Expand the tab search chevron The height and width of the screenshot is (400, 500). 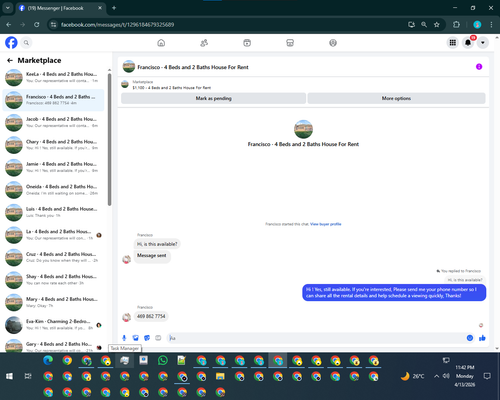click(7, 8)
